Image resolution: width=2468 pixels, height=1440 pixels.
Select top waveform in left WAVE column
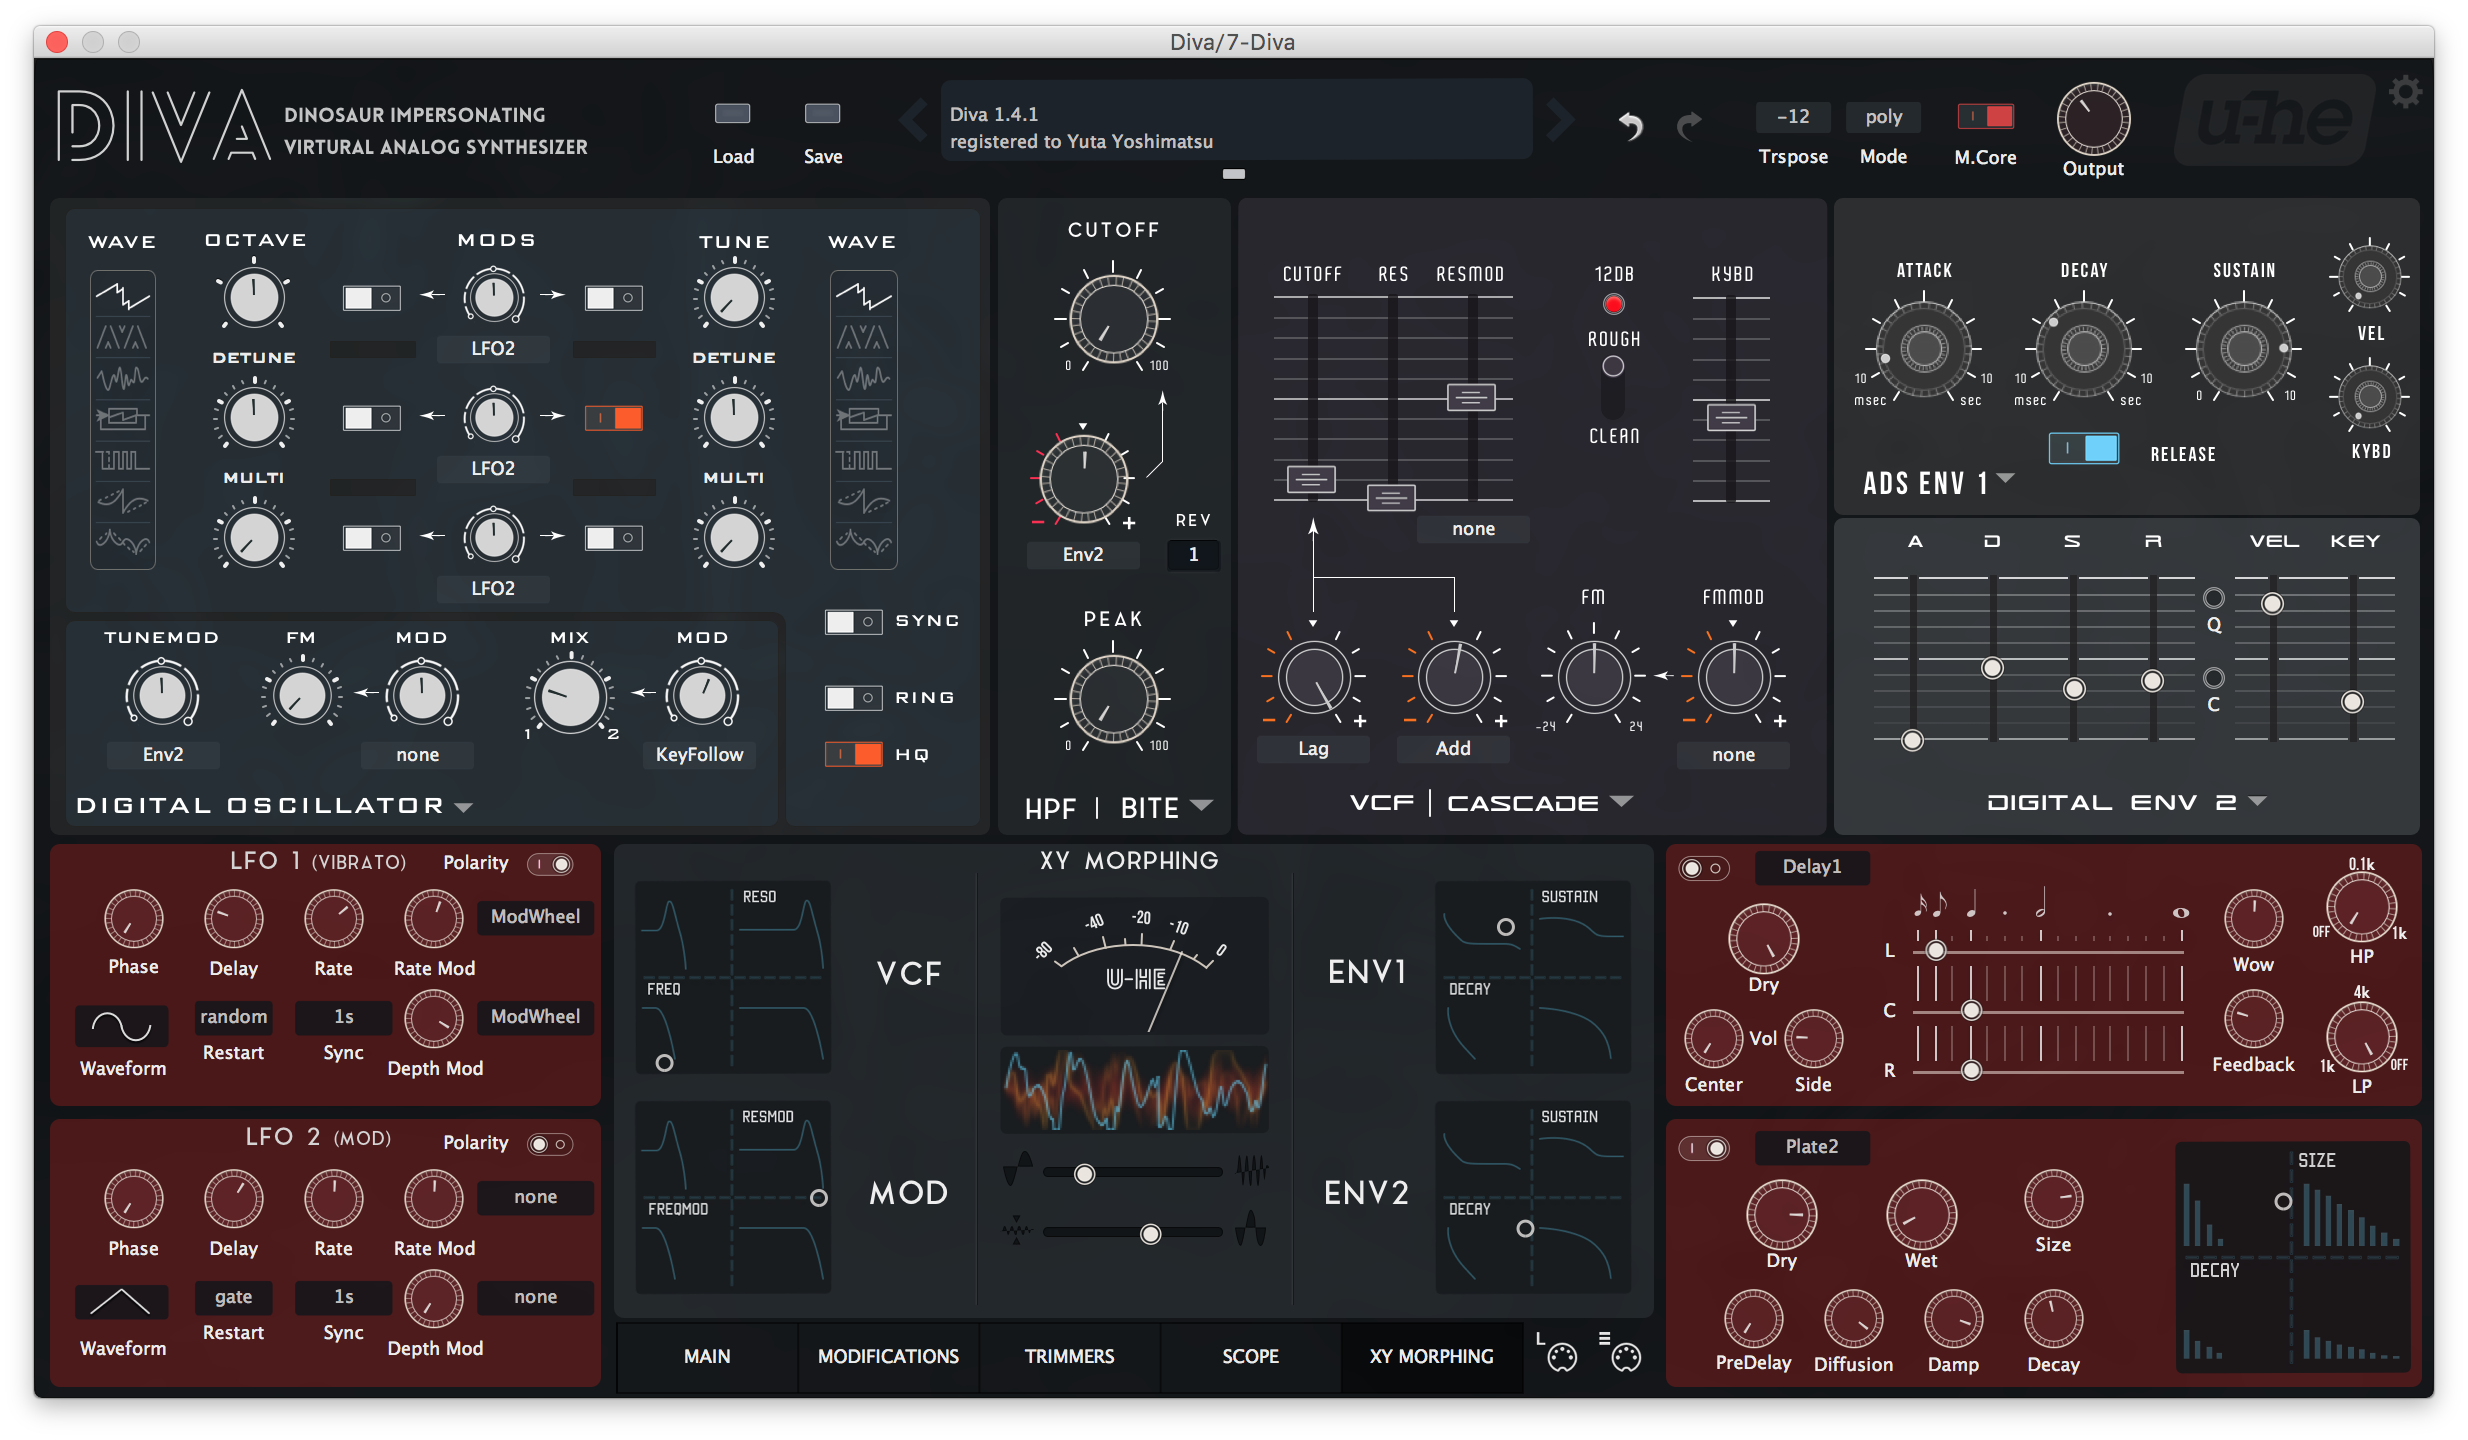tap(122, 296)
